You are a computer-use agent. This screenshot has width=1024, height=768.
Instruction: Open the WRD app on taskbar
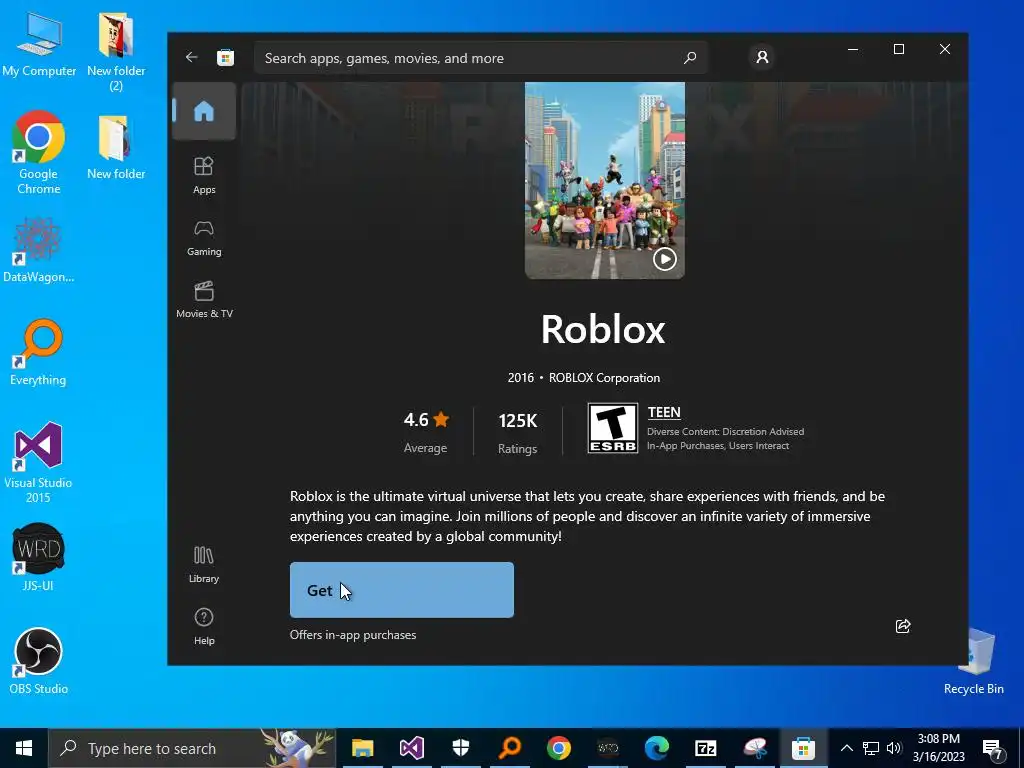[x=608, y=748]
